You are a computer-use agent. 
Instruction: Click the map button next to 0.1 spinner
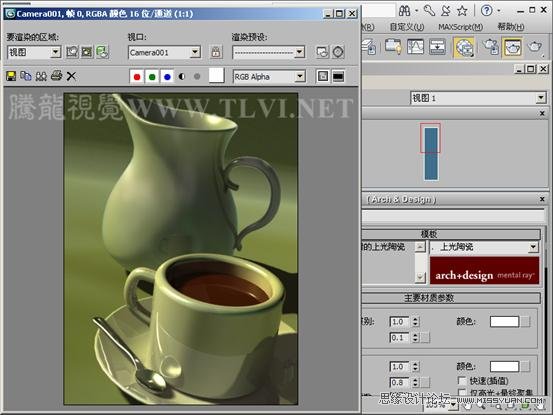425,338
